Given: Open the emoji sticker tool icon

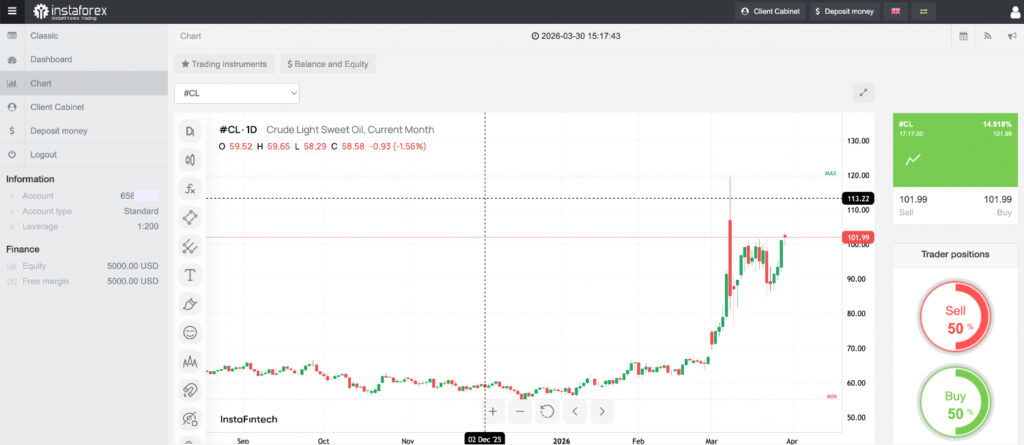Looking at the screenshot, I should click(x=190, y=333).
